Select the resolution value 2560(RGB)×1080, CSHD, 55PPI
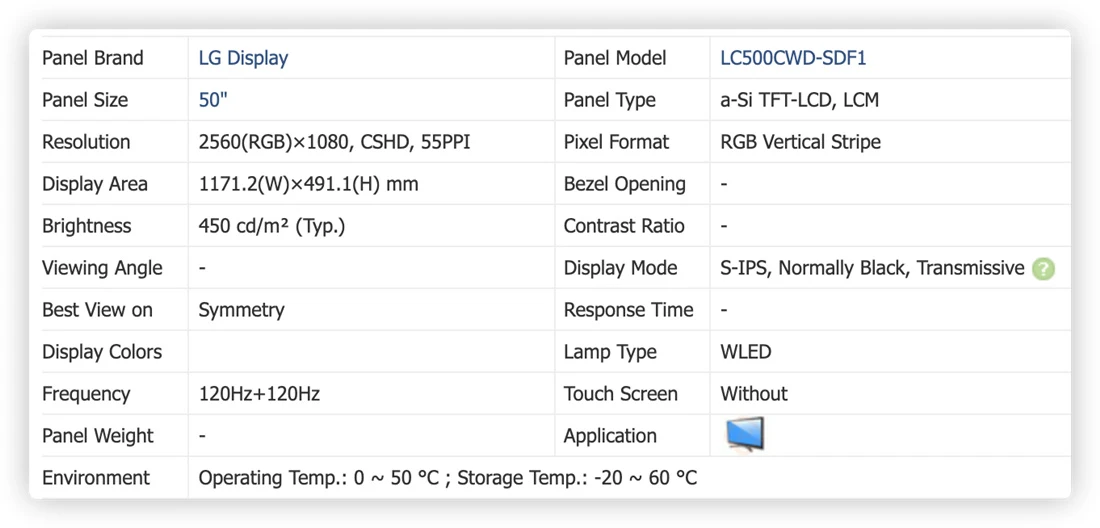The height and width of the screenshot is (528, 1100). click(x=335, y=142)
